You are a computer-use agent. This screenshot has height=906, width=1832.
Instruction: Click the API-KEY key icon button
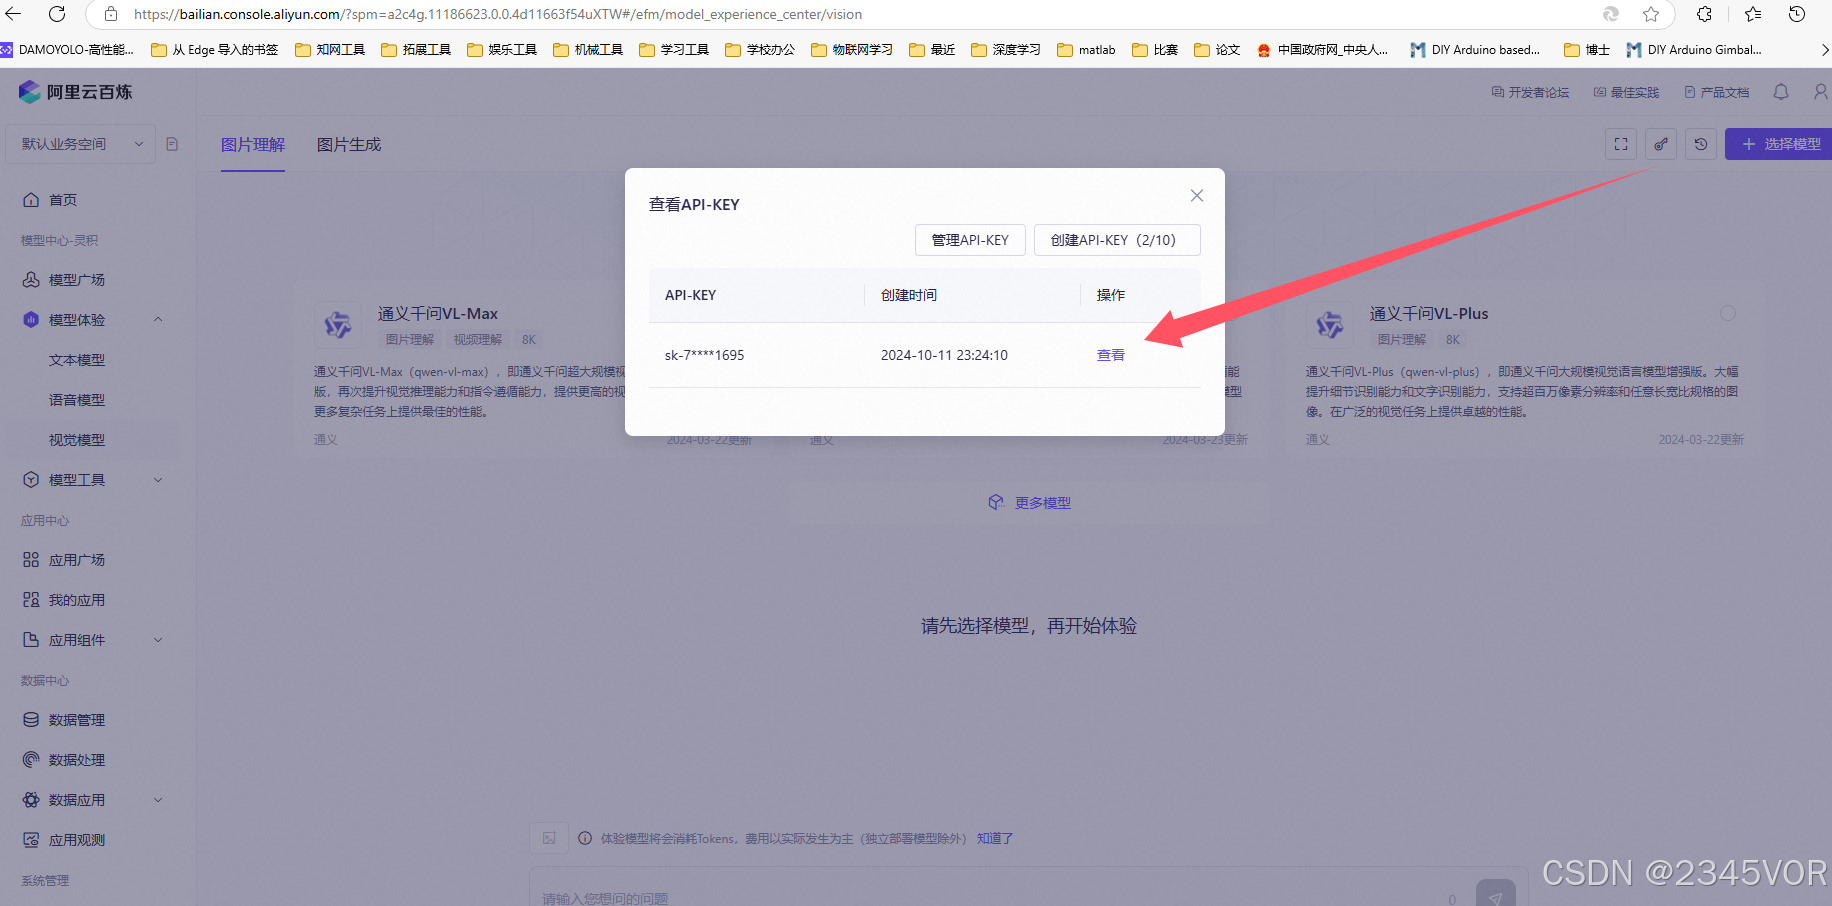click(x=1661, y=144)
